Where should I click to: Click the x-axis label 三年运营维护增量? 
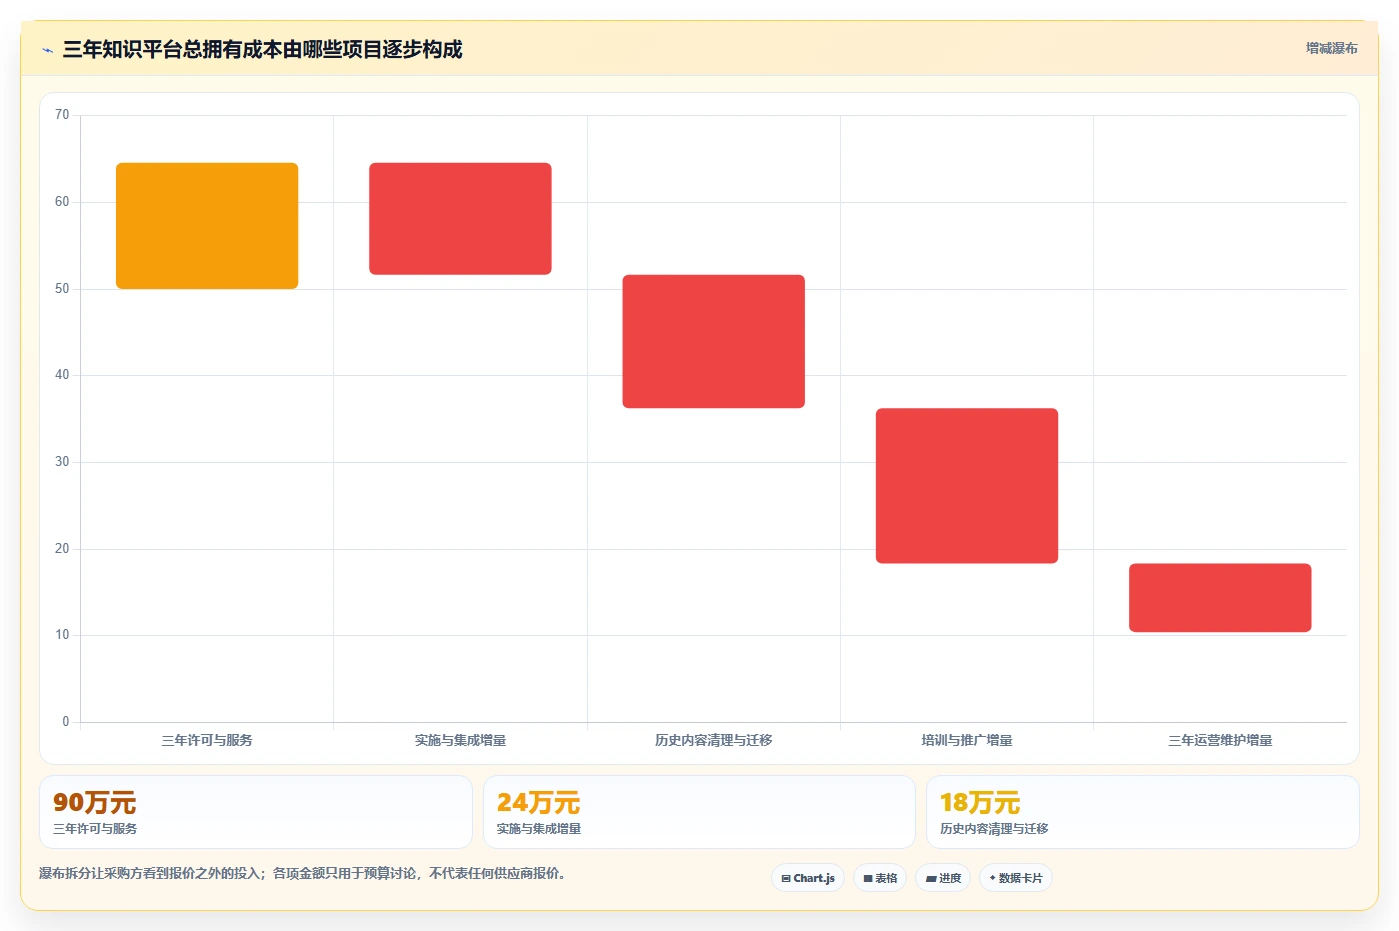(x=1220, y=741)
